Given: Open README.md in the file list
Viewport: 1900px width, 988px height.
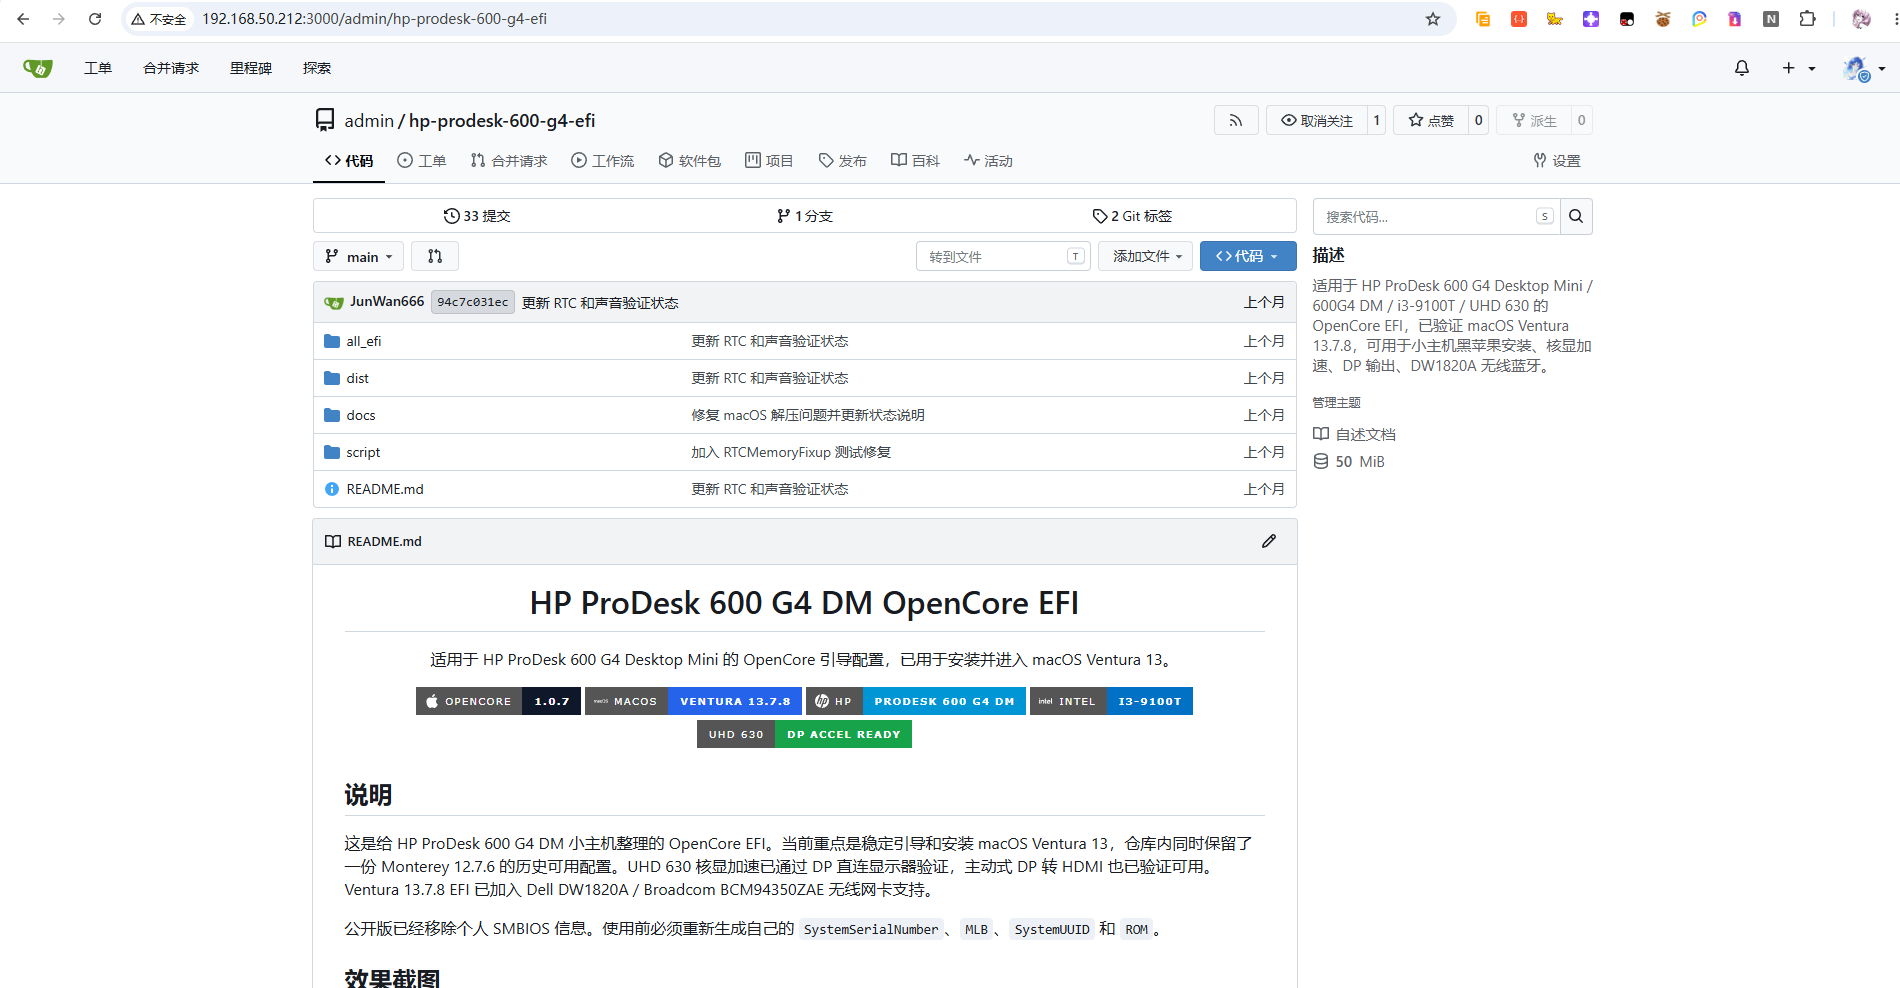Looking at the screenshot, I should tap(385, 489).
